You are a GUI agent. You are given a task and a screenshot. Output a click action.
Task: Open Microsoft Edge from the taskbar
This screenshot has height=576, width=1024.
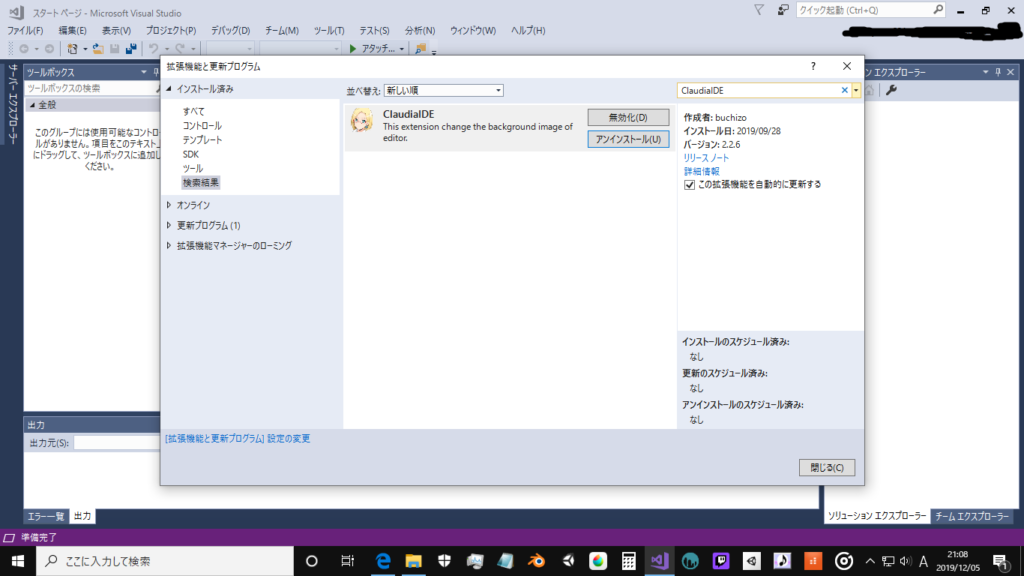pos(383,561)
